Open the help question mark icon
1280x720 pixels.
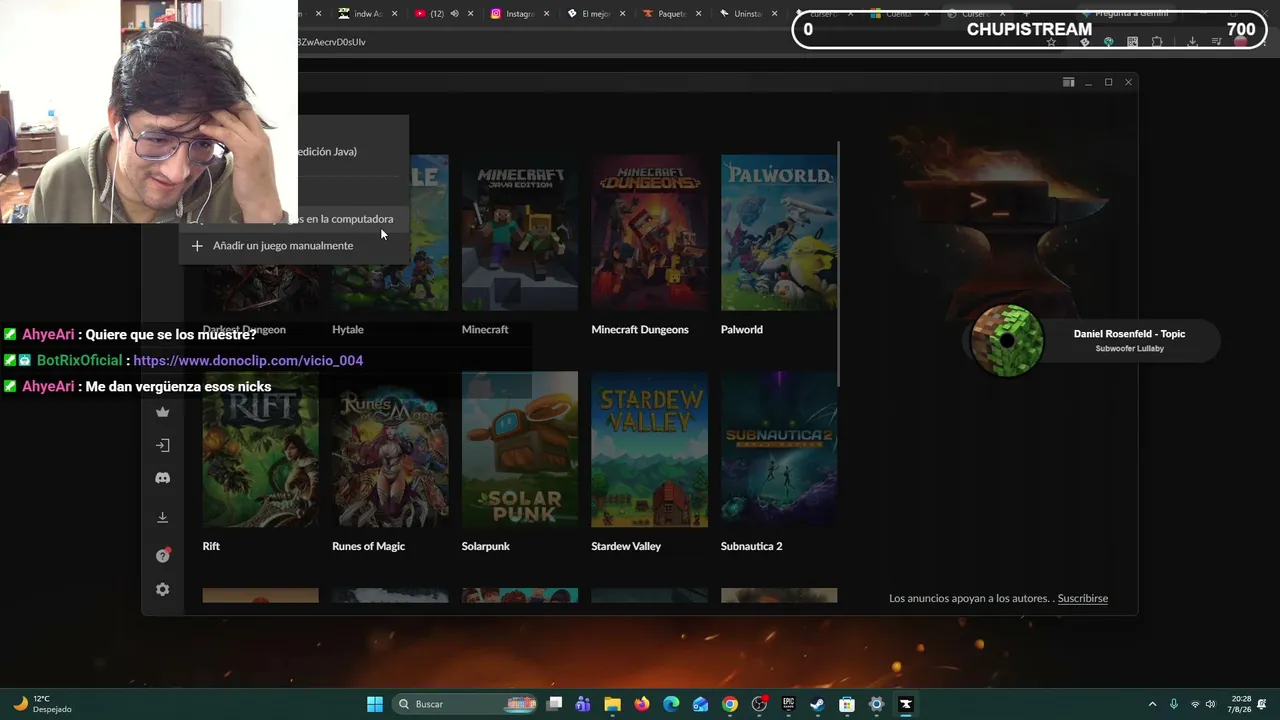coord(162,555)
